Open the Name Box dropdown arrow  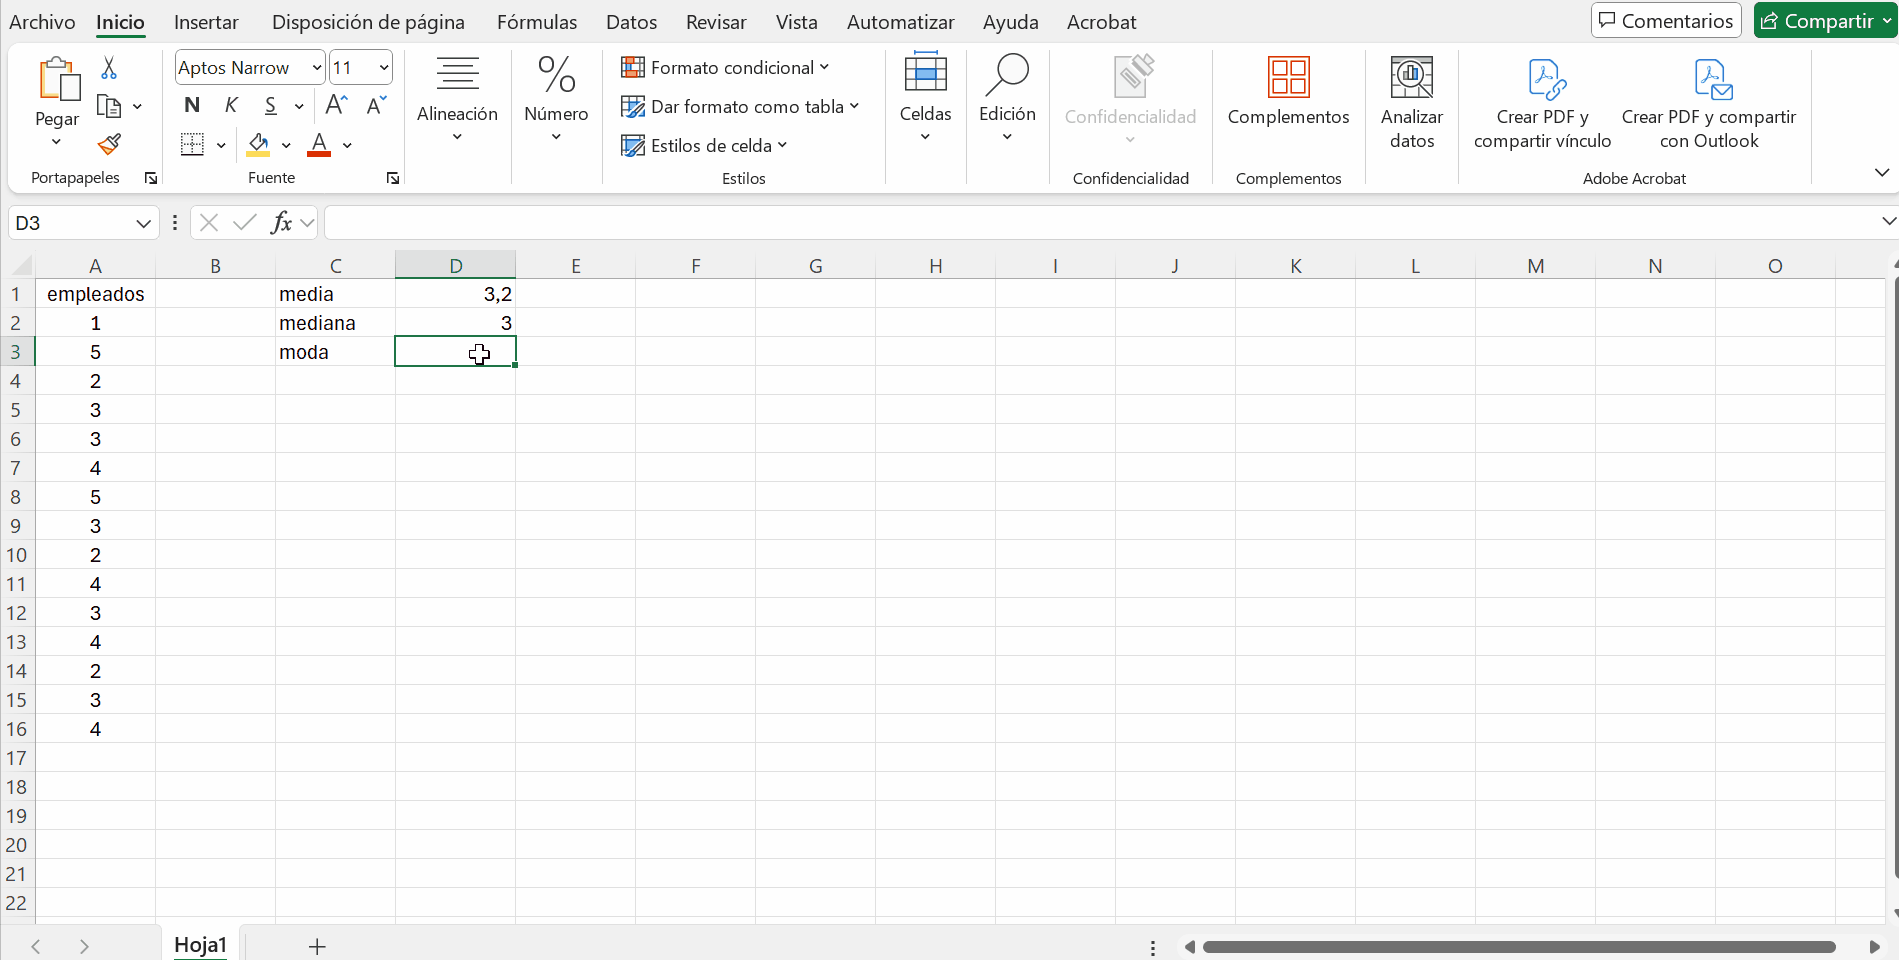tap(143, 223)
